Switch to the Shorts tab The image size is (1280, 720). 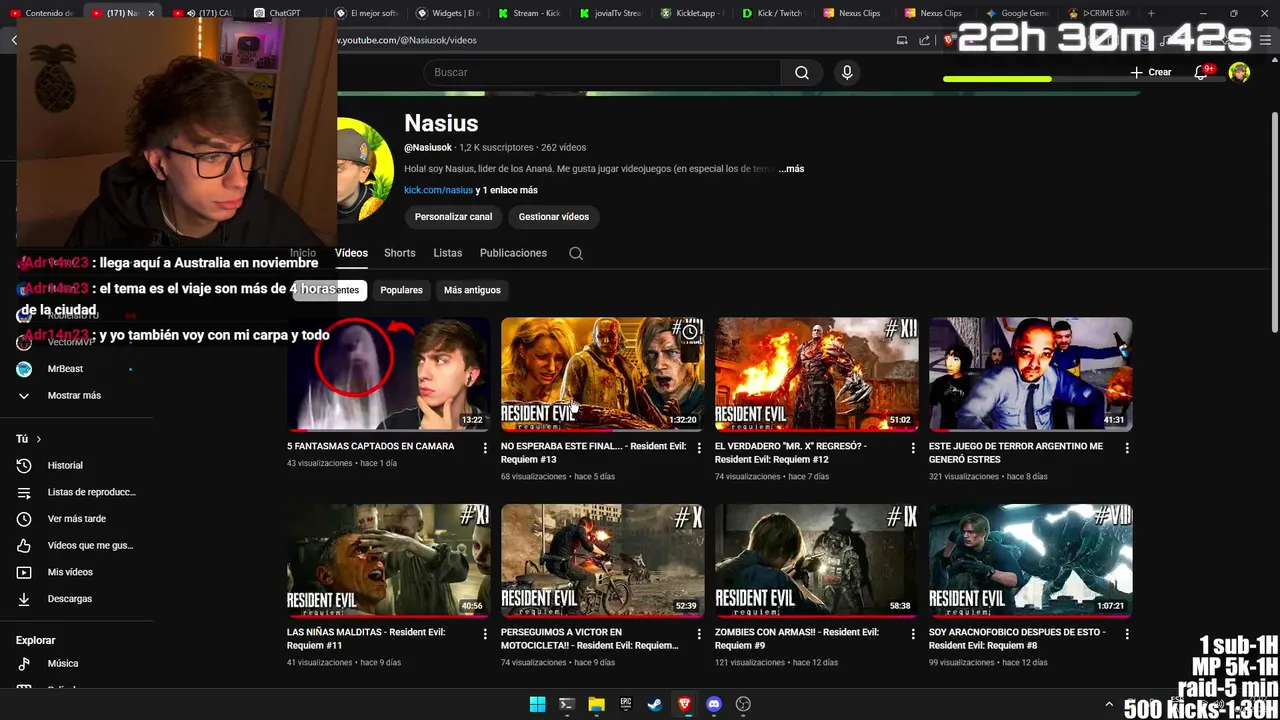coord(399,253)
